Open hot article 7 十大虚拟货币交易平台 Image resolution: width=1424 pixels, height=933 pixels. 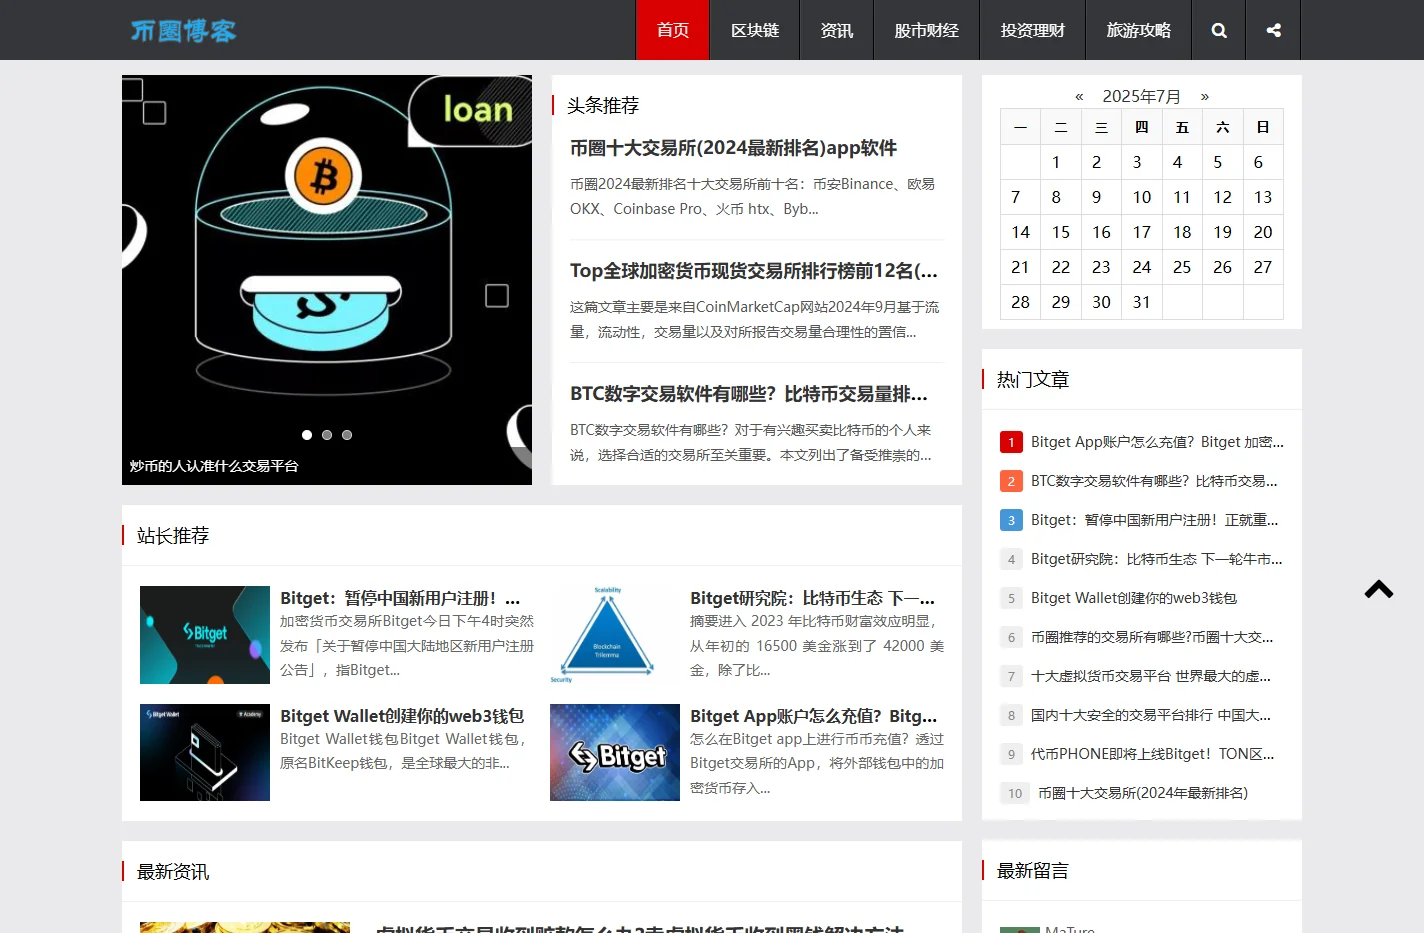[1151, 676]
